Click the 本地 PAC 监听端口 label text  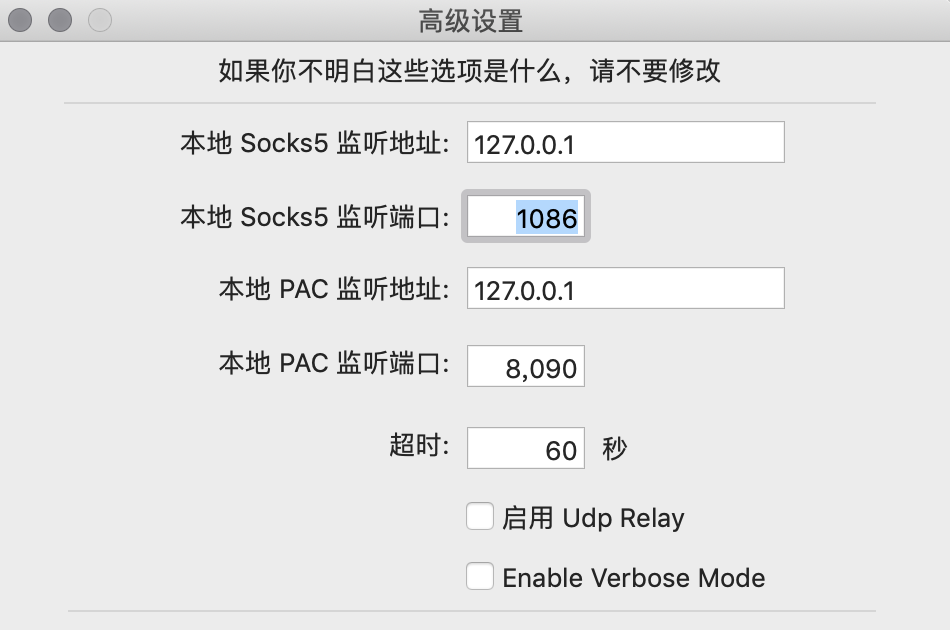tap(334, 363)
